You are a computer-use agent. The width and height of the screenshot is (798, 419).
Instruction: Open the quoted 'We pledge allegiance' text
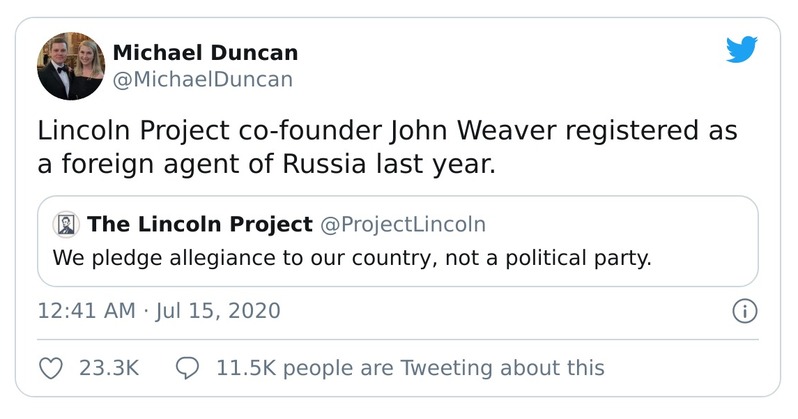click(351, 257)
